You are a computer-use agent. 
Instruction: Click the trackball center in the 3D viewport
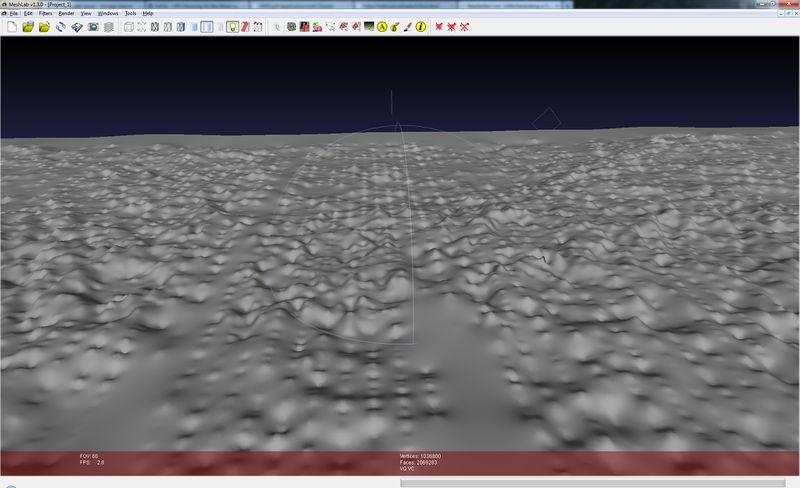[398, 236]
